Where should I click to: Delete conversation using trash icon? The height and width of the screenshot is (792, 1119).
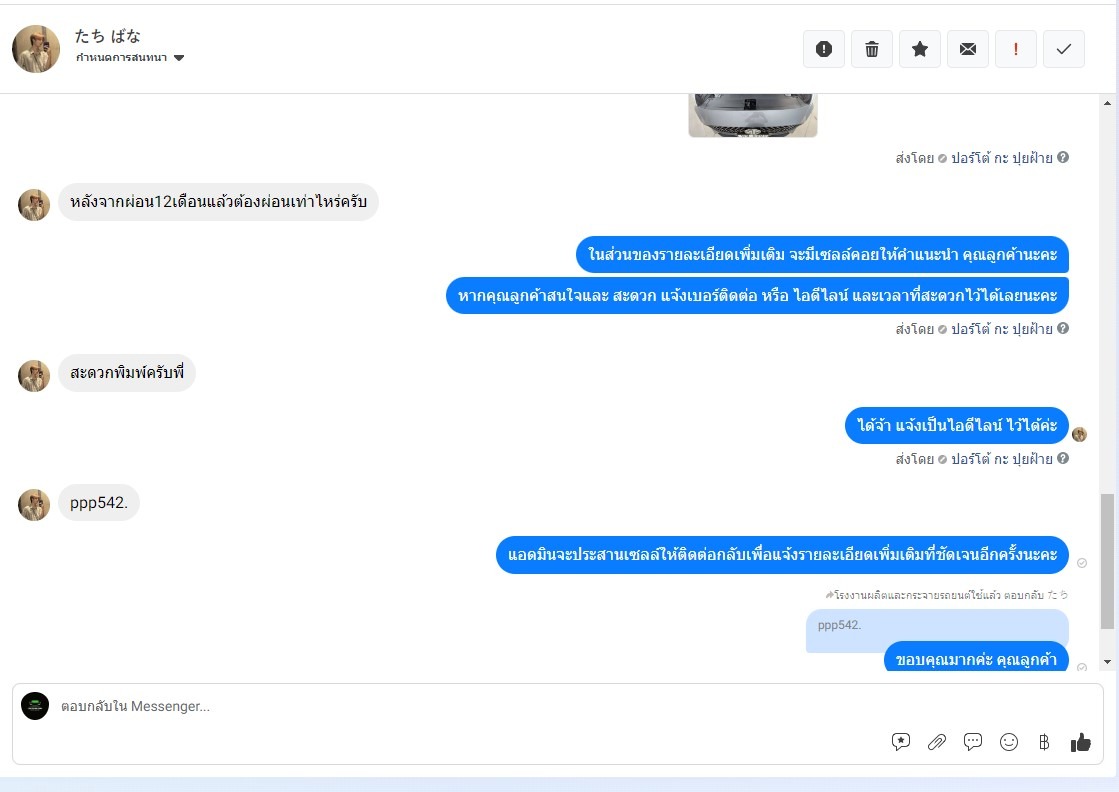[x=871, y=49]
